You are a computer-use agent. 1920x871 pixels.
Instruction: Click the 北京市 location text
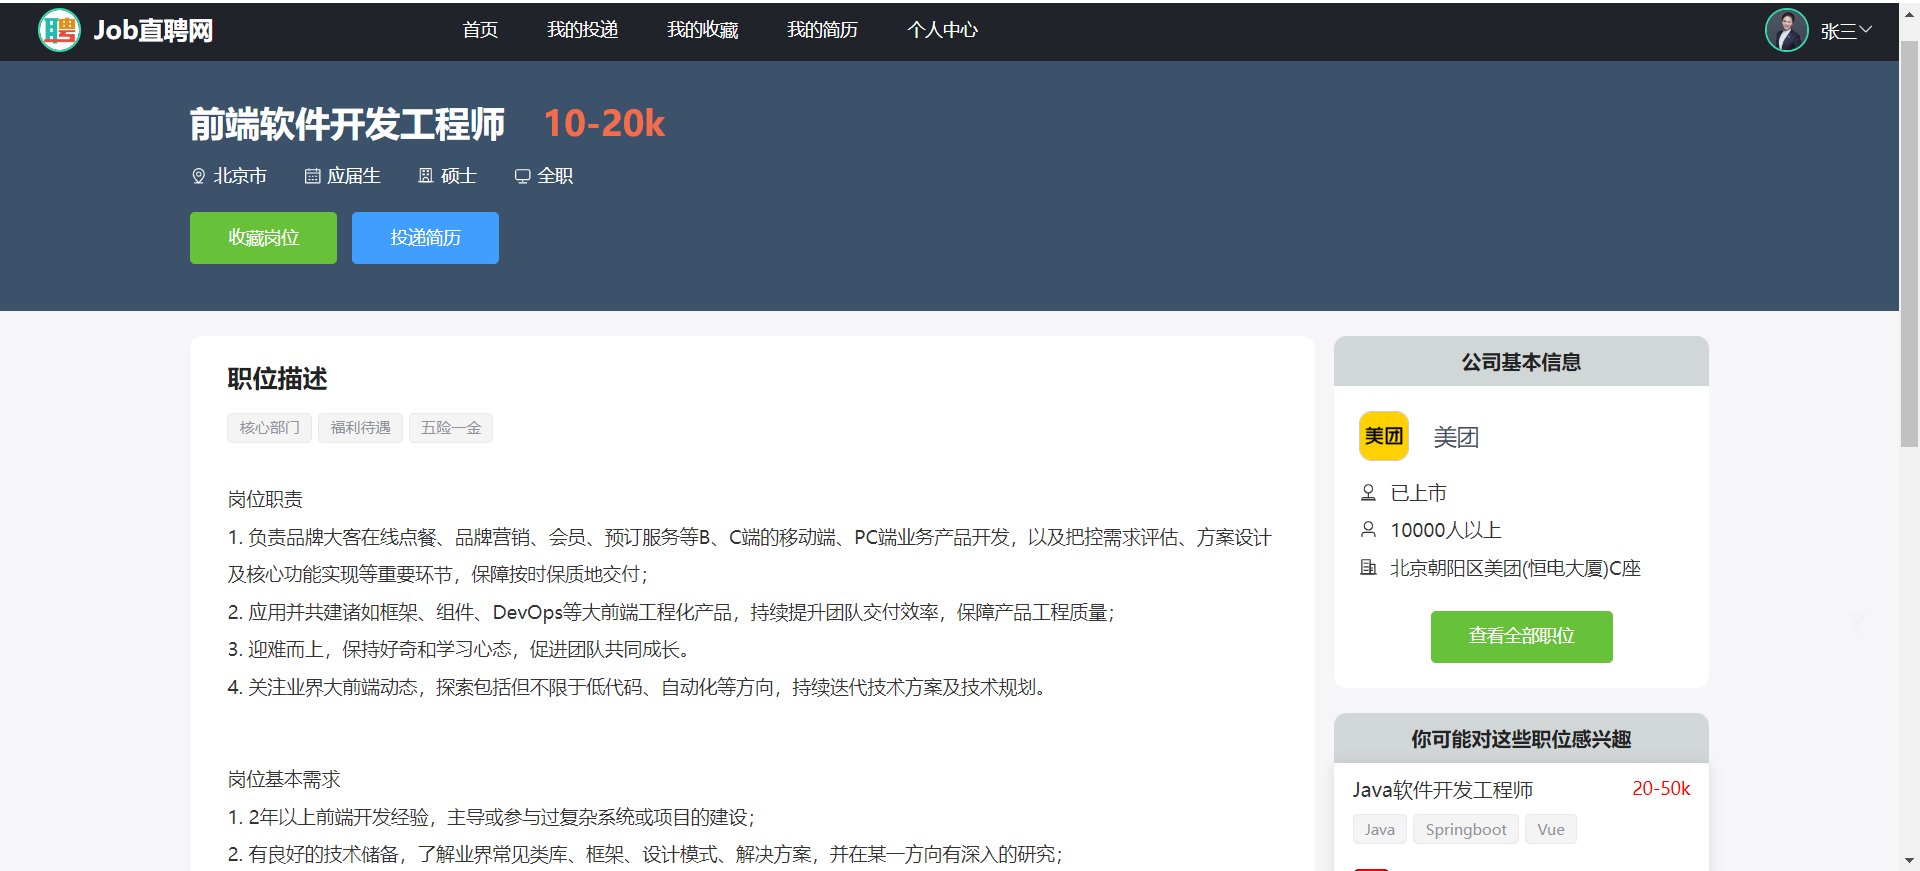(240, 176)
